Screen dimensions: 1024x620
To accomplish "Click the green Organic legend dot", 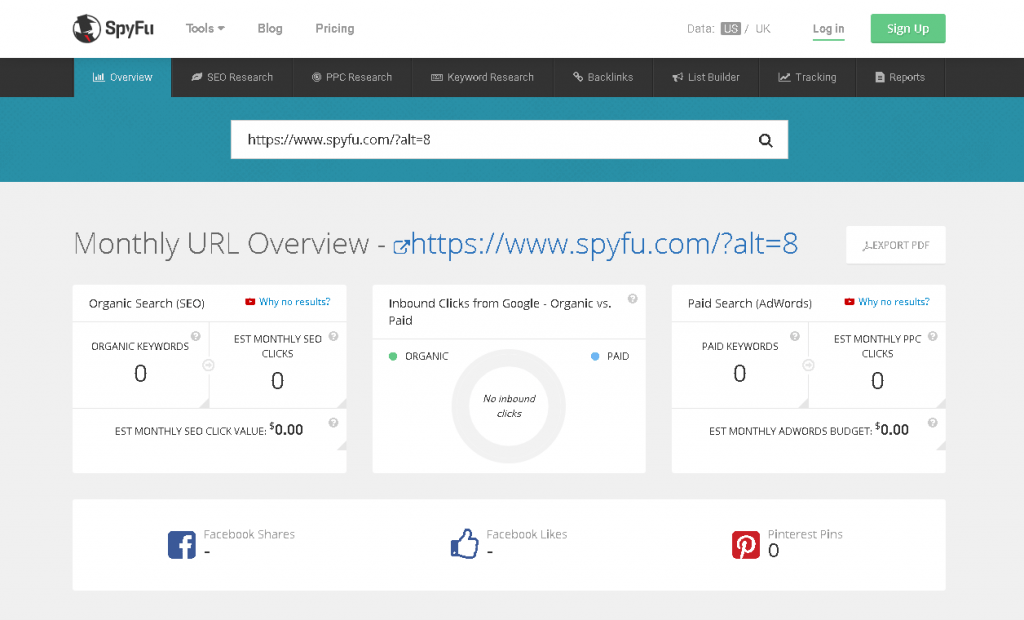I will coord(392,356).
